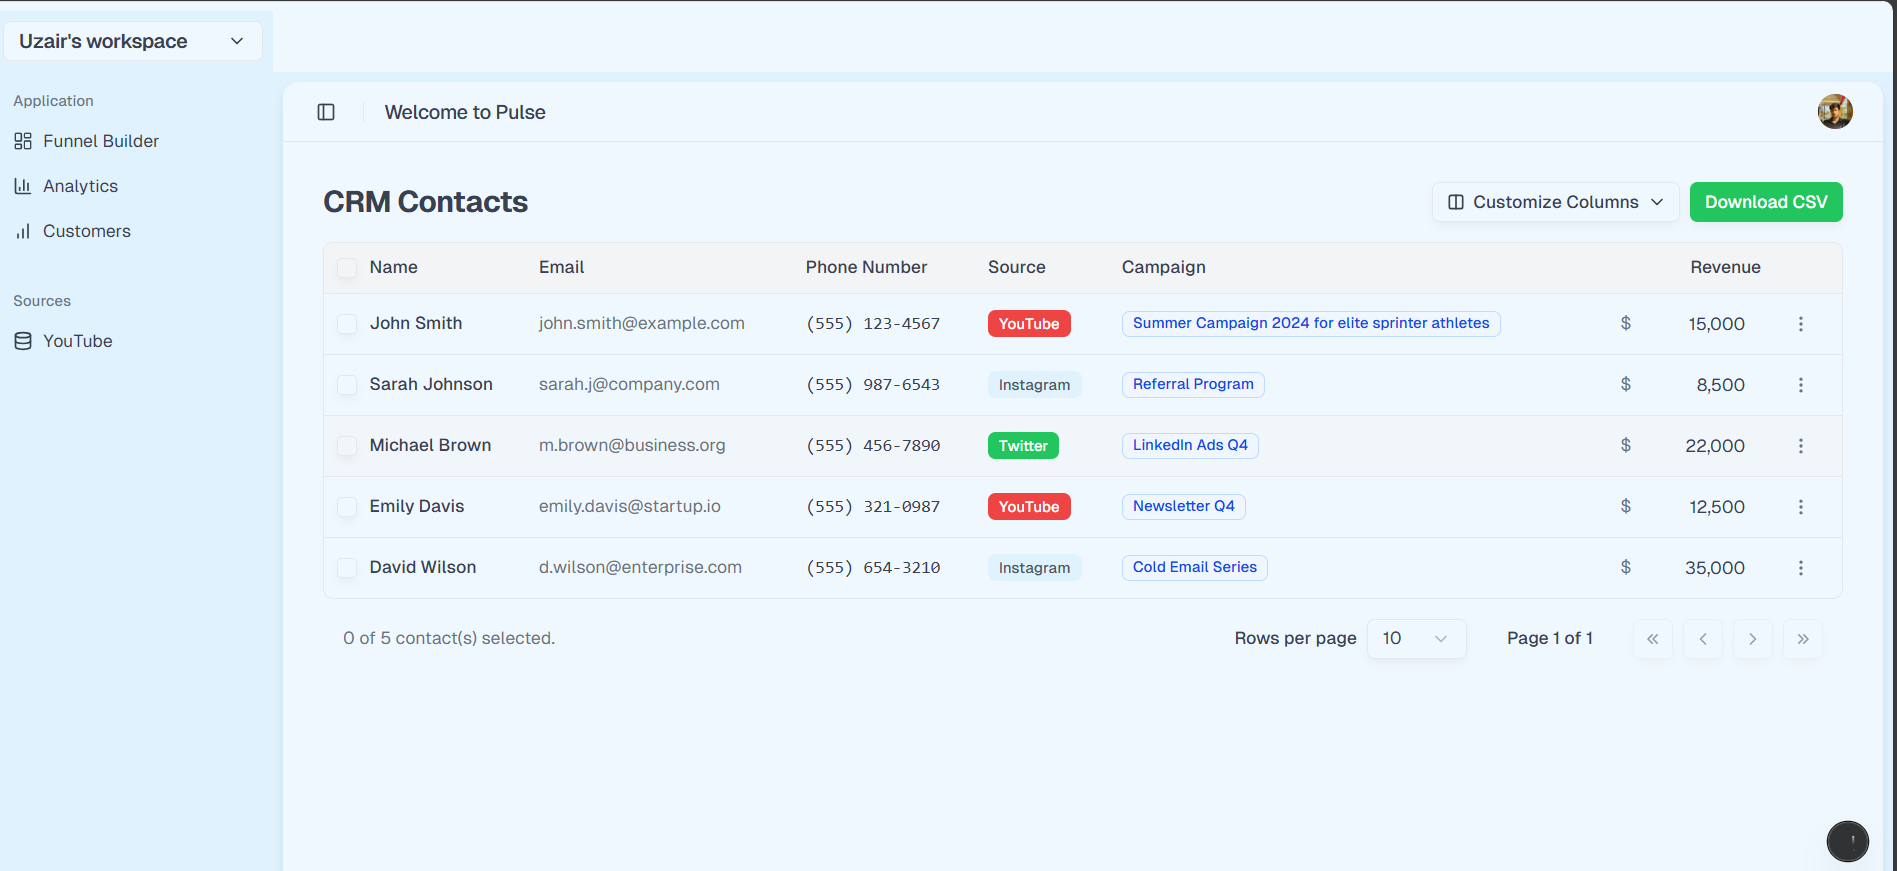Open row actions menu for Michael Brown
The image size is (1897, 871).
1800,446
